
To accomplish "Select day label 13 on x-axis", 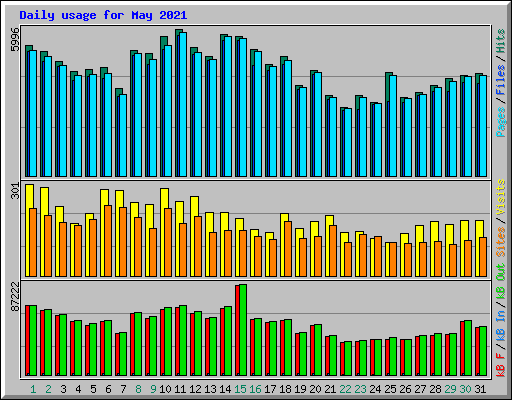I will [210, 389].
